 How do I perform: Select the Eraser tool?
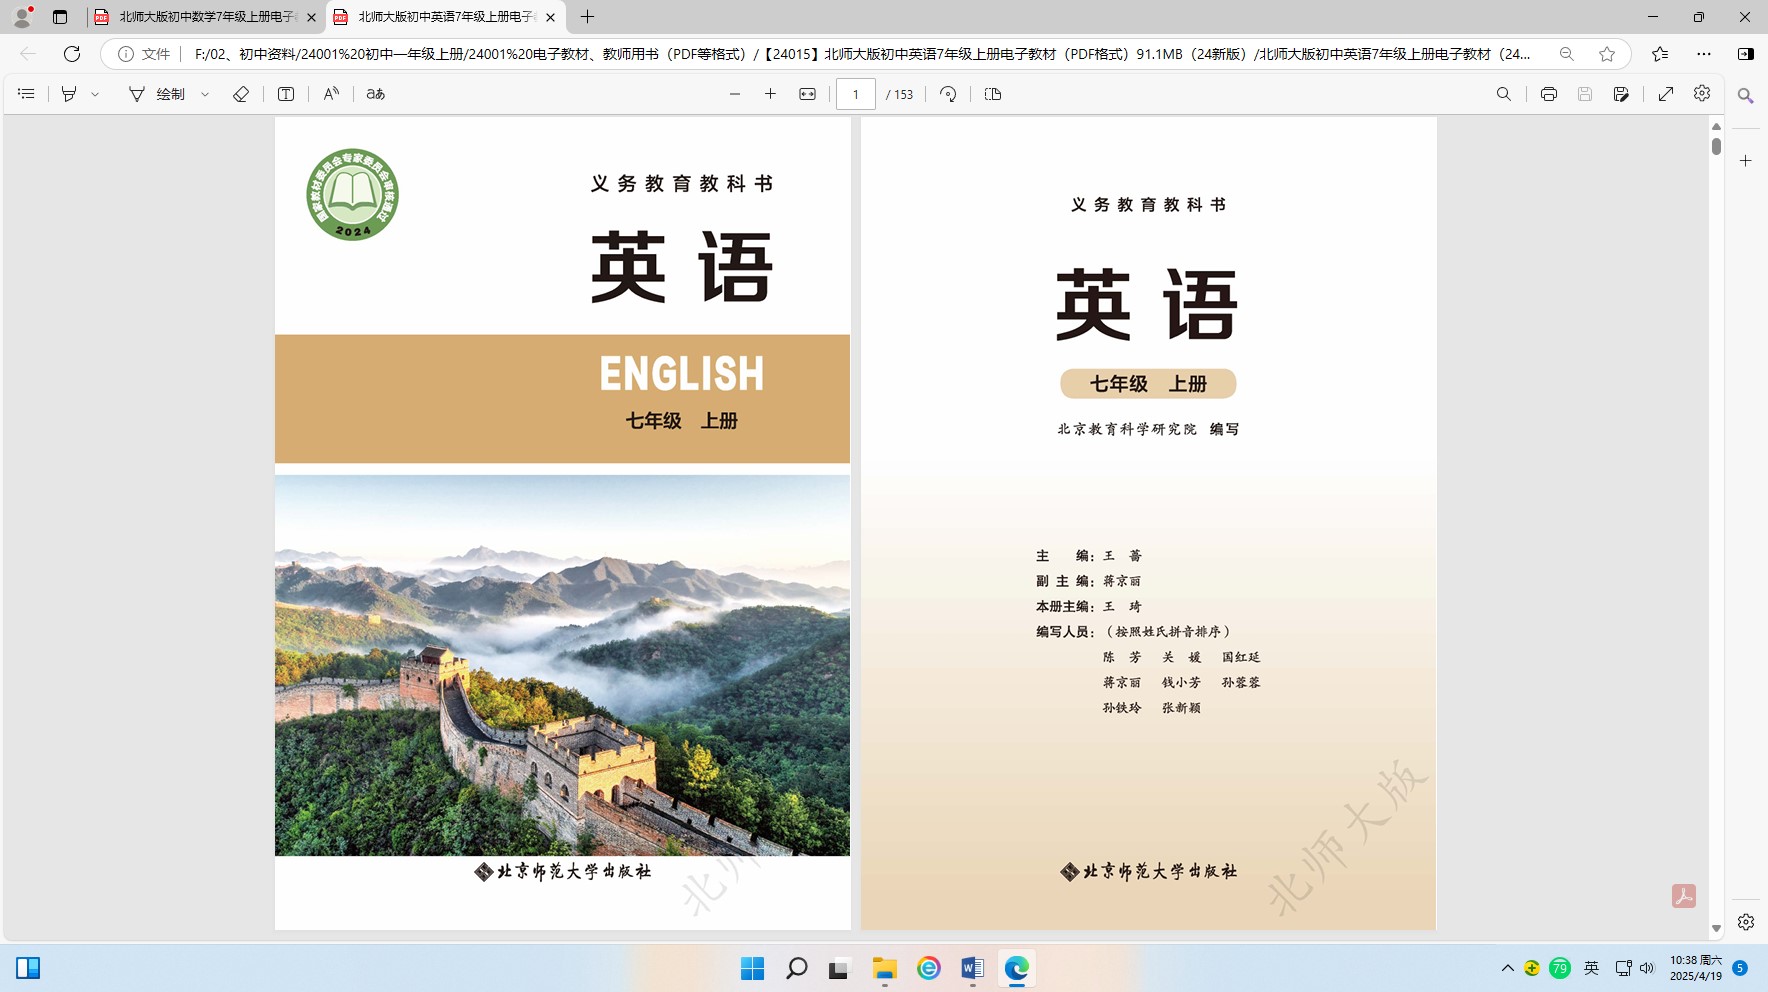241,94
